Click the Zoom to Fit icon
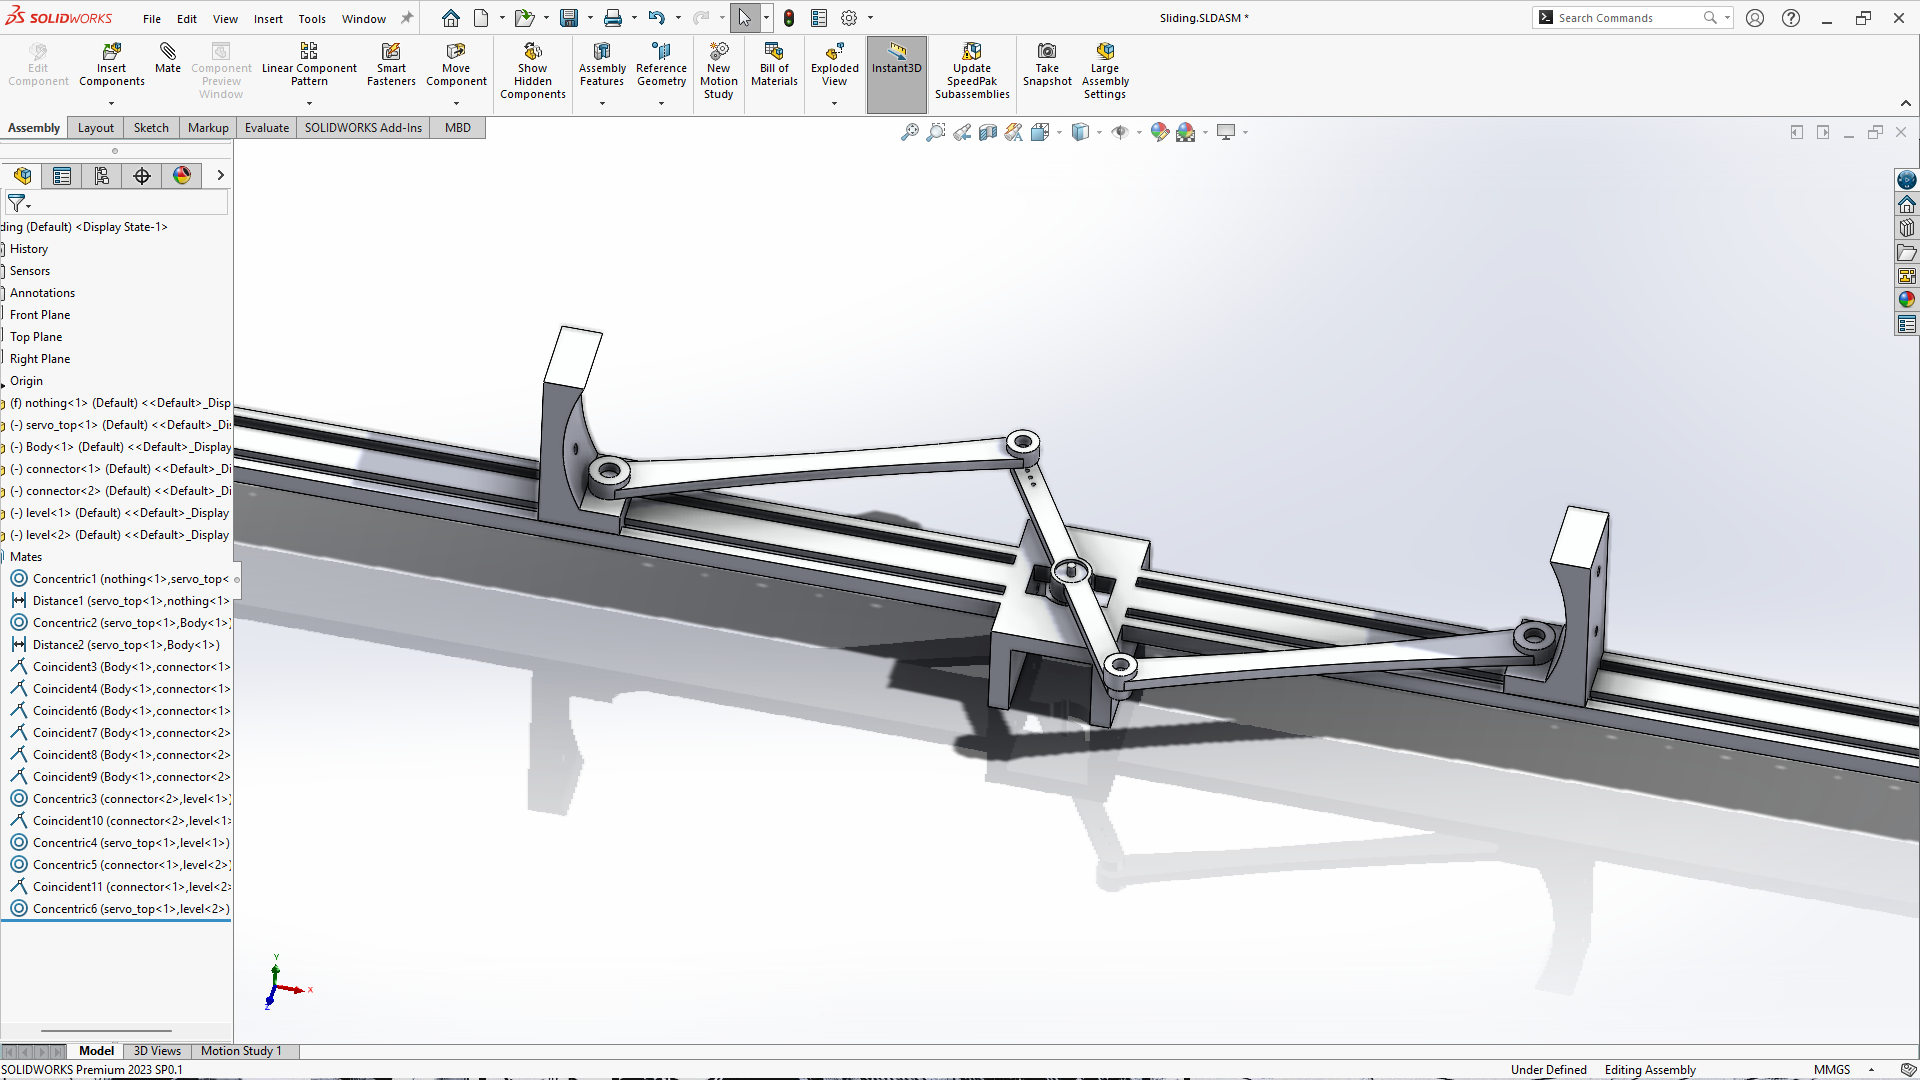Viewport: 1920px width, 1080px height. pos(909,132)
